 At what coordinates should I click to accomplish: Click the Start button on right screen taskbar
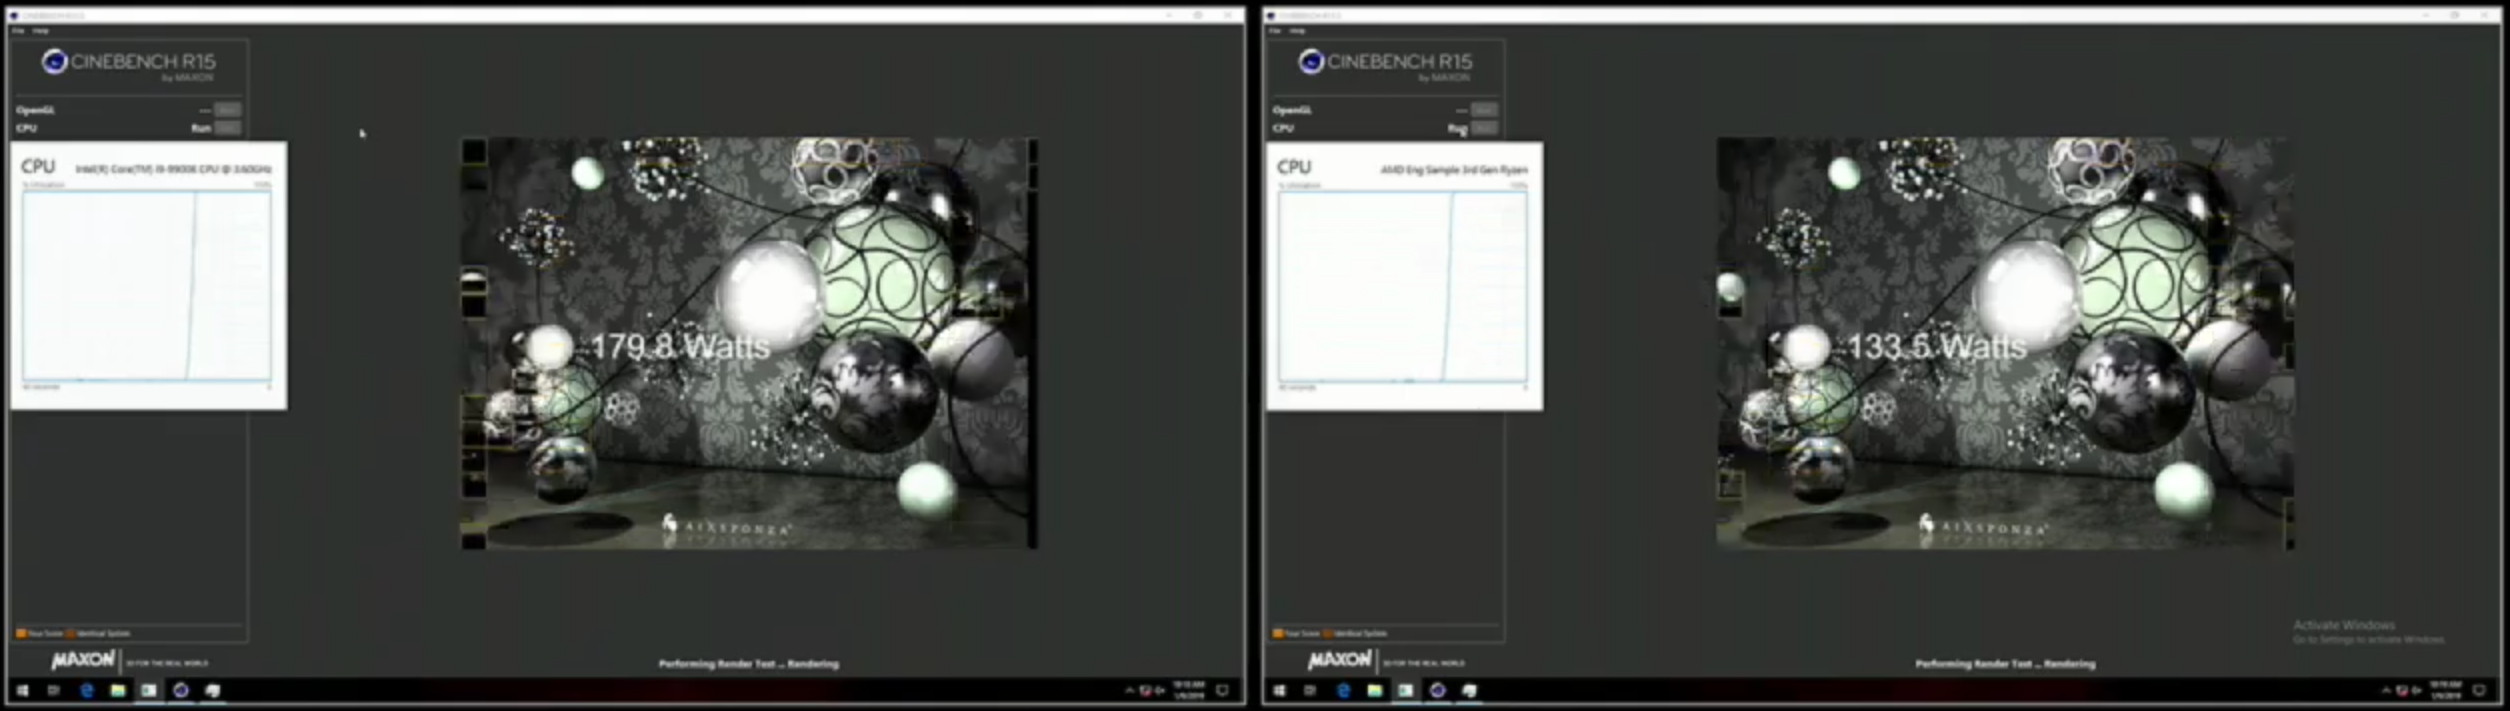click(1279, 690)
